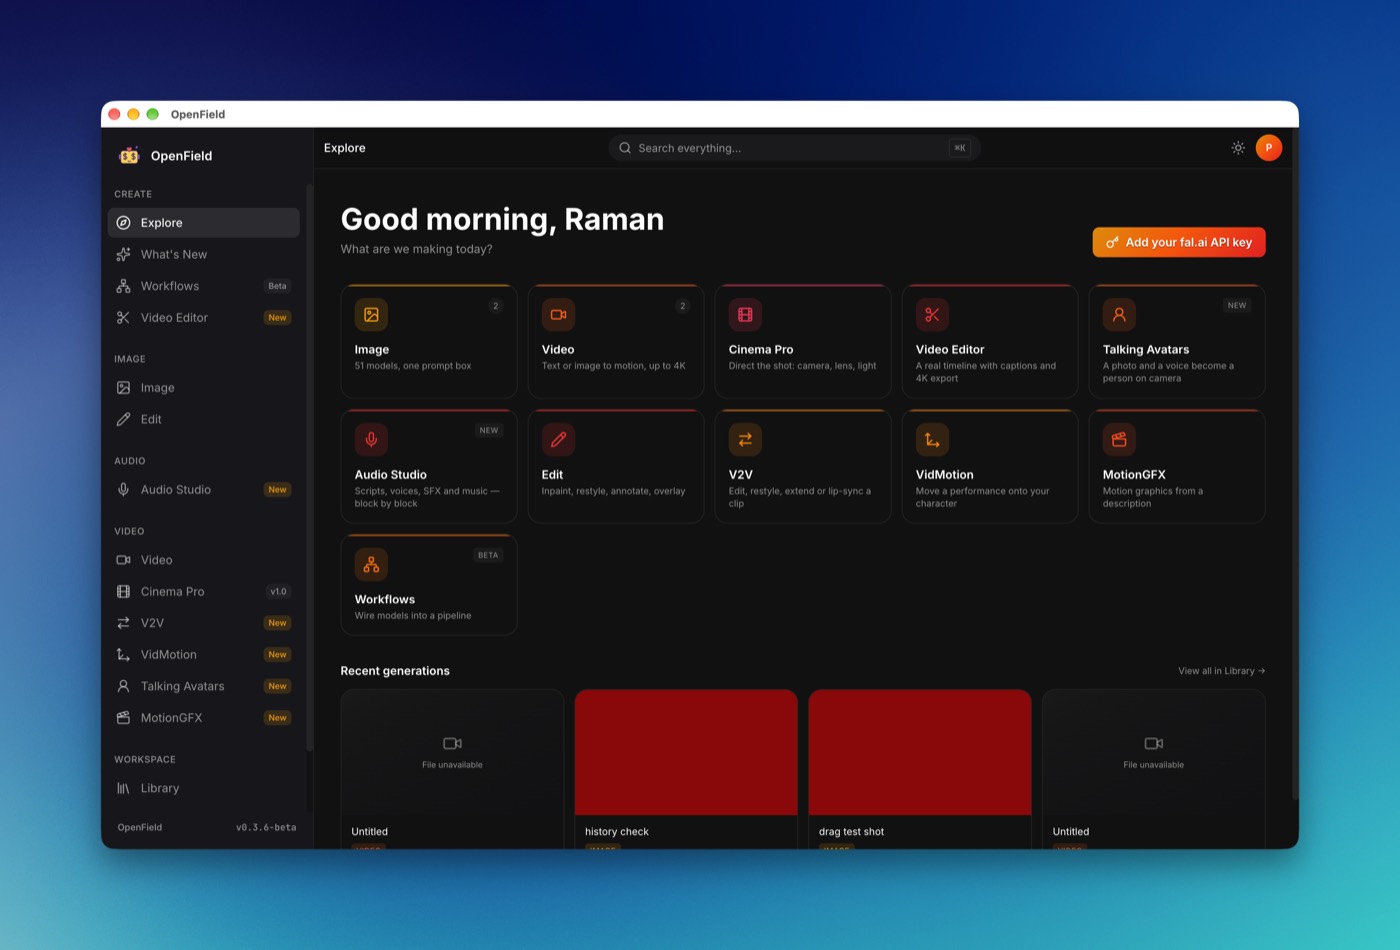1400x950 pixels.
Task: Click the V2V arrows icon in sidebar
Action: (123, 623)
